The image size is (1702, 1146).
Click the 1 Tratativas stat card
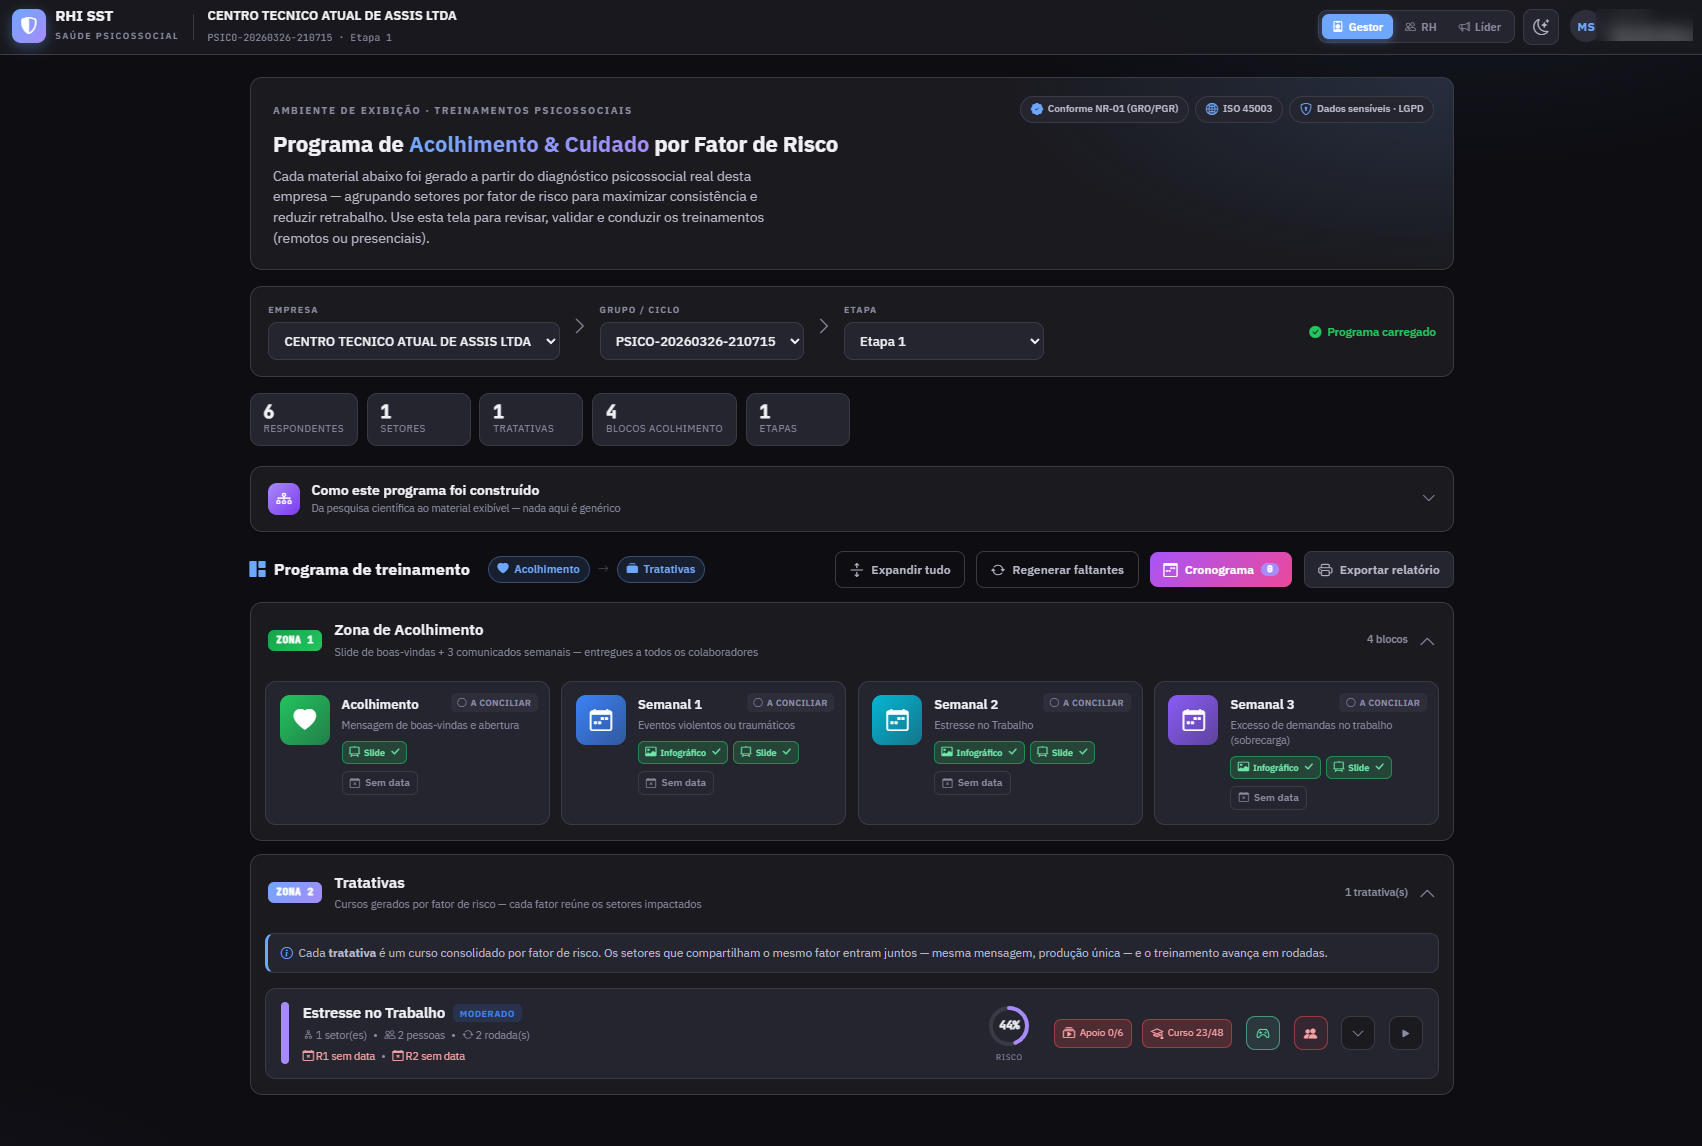[531, 419]
